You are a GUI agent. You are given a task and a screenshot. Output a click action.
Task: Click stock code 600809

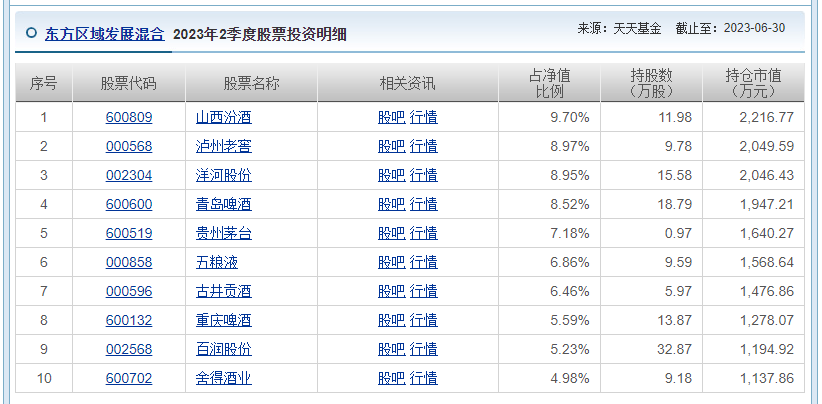(129, 117)
